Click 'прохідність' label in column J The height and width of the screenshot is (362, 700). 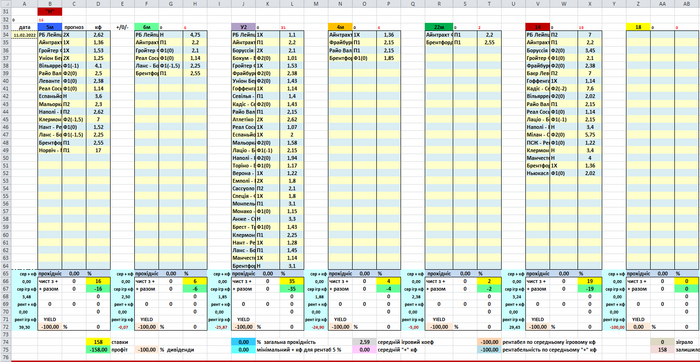coord(243,273)
